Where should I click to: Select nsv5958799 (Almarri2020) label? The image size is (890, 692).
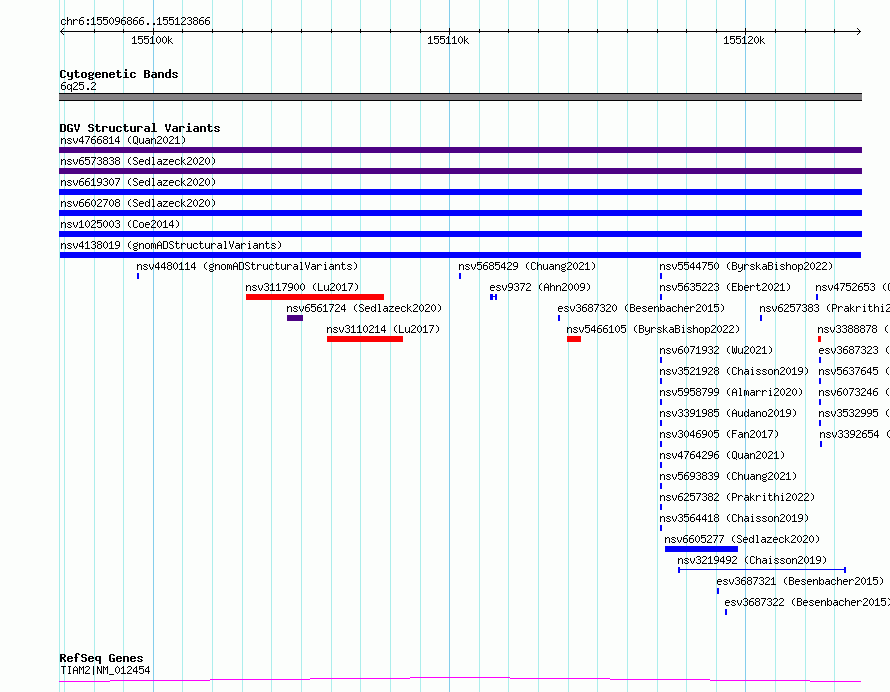tap(731, 392)
